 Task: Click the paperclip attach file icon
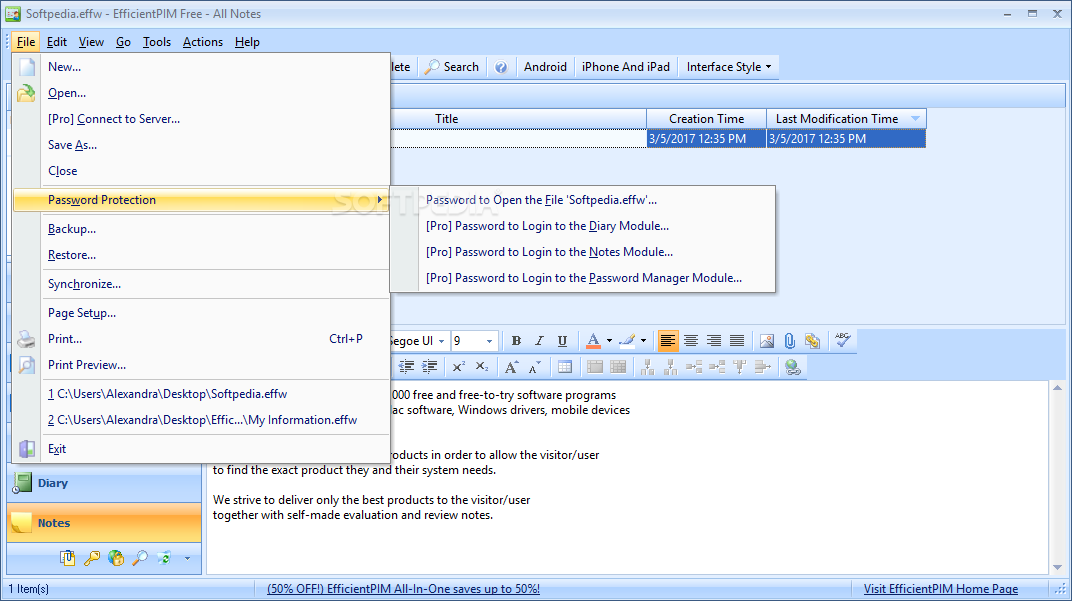(x=790, y=340)
